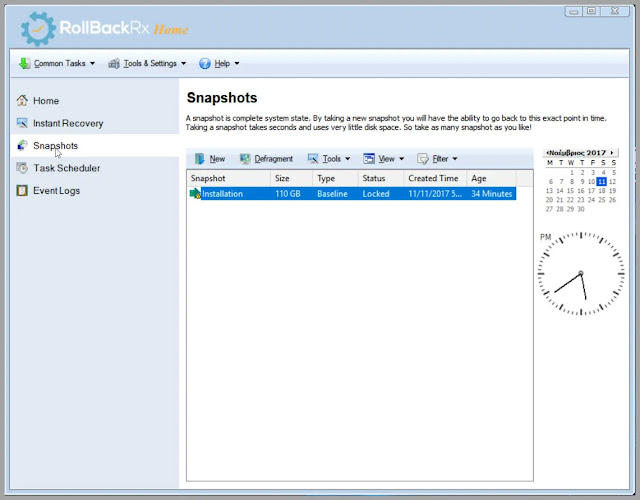Click the calendar month and year title
The image size is (640, 500).
click(x=577, y=153)
